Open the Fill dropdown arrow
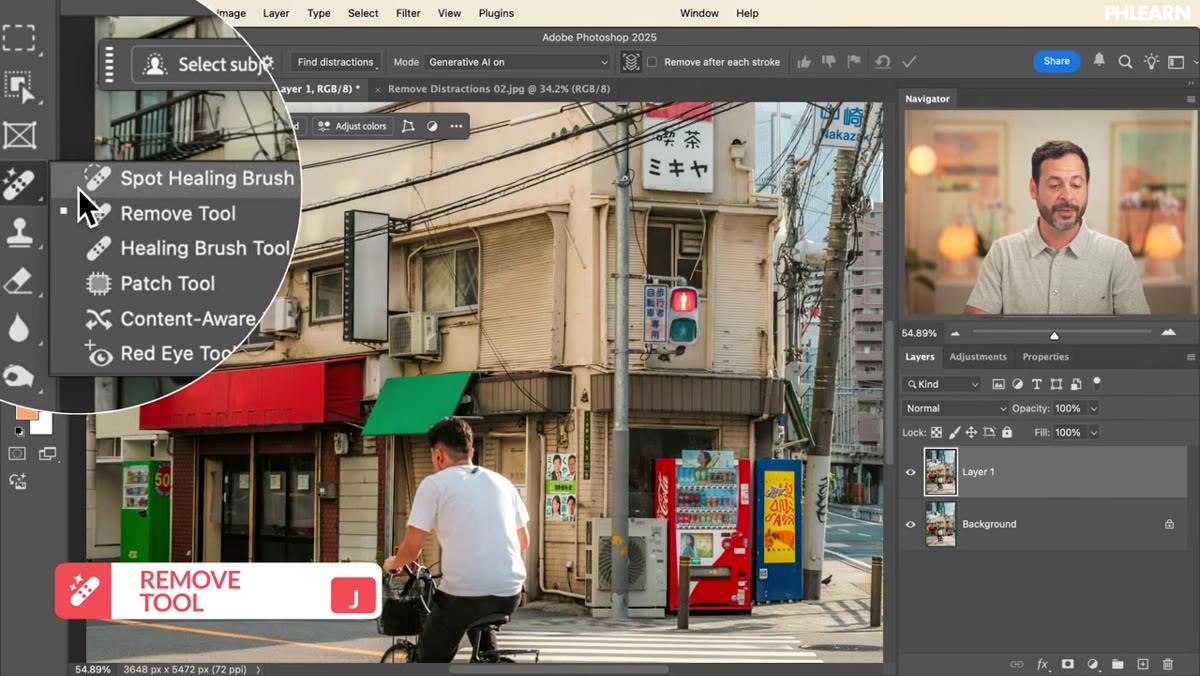 [x=1093, y=433]
